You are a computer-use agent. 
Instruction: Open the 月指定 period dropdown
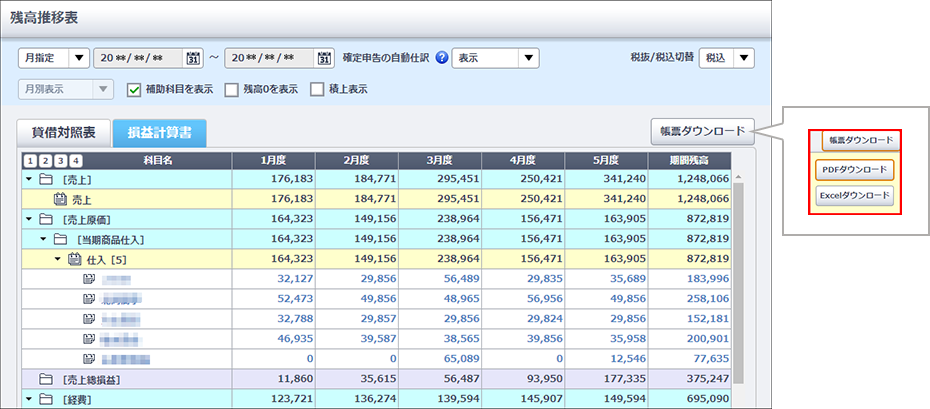54,58
